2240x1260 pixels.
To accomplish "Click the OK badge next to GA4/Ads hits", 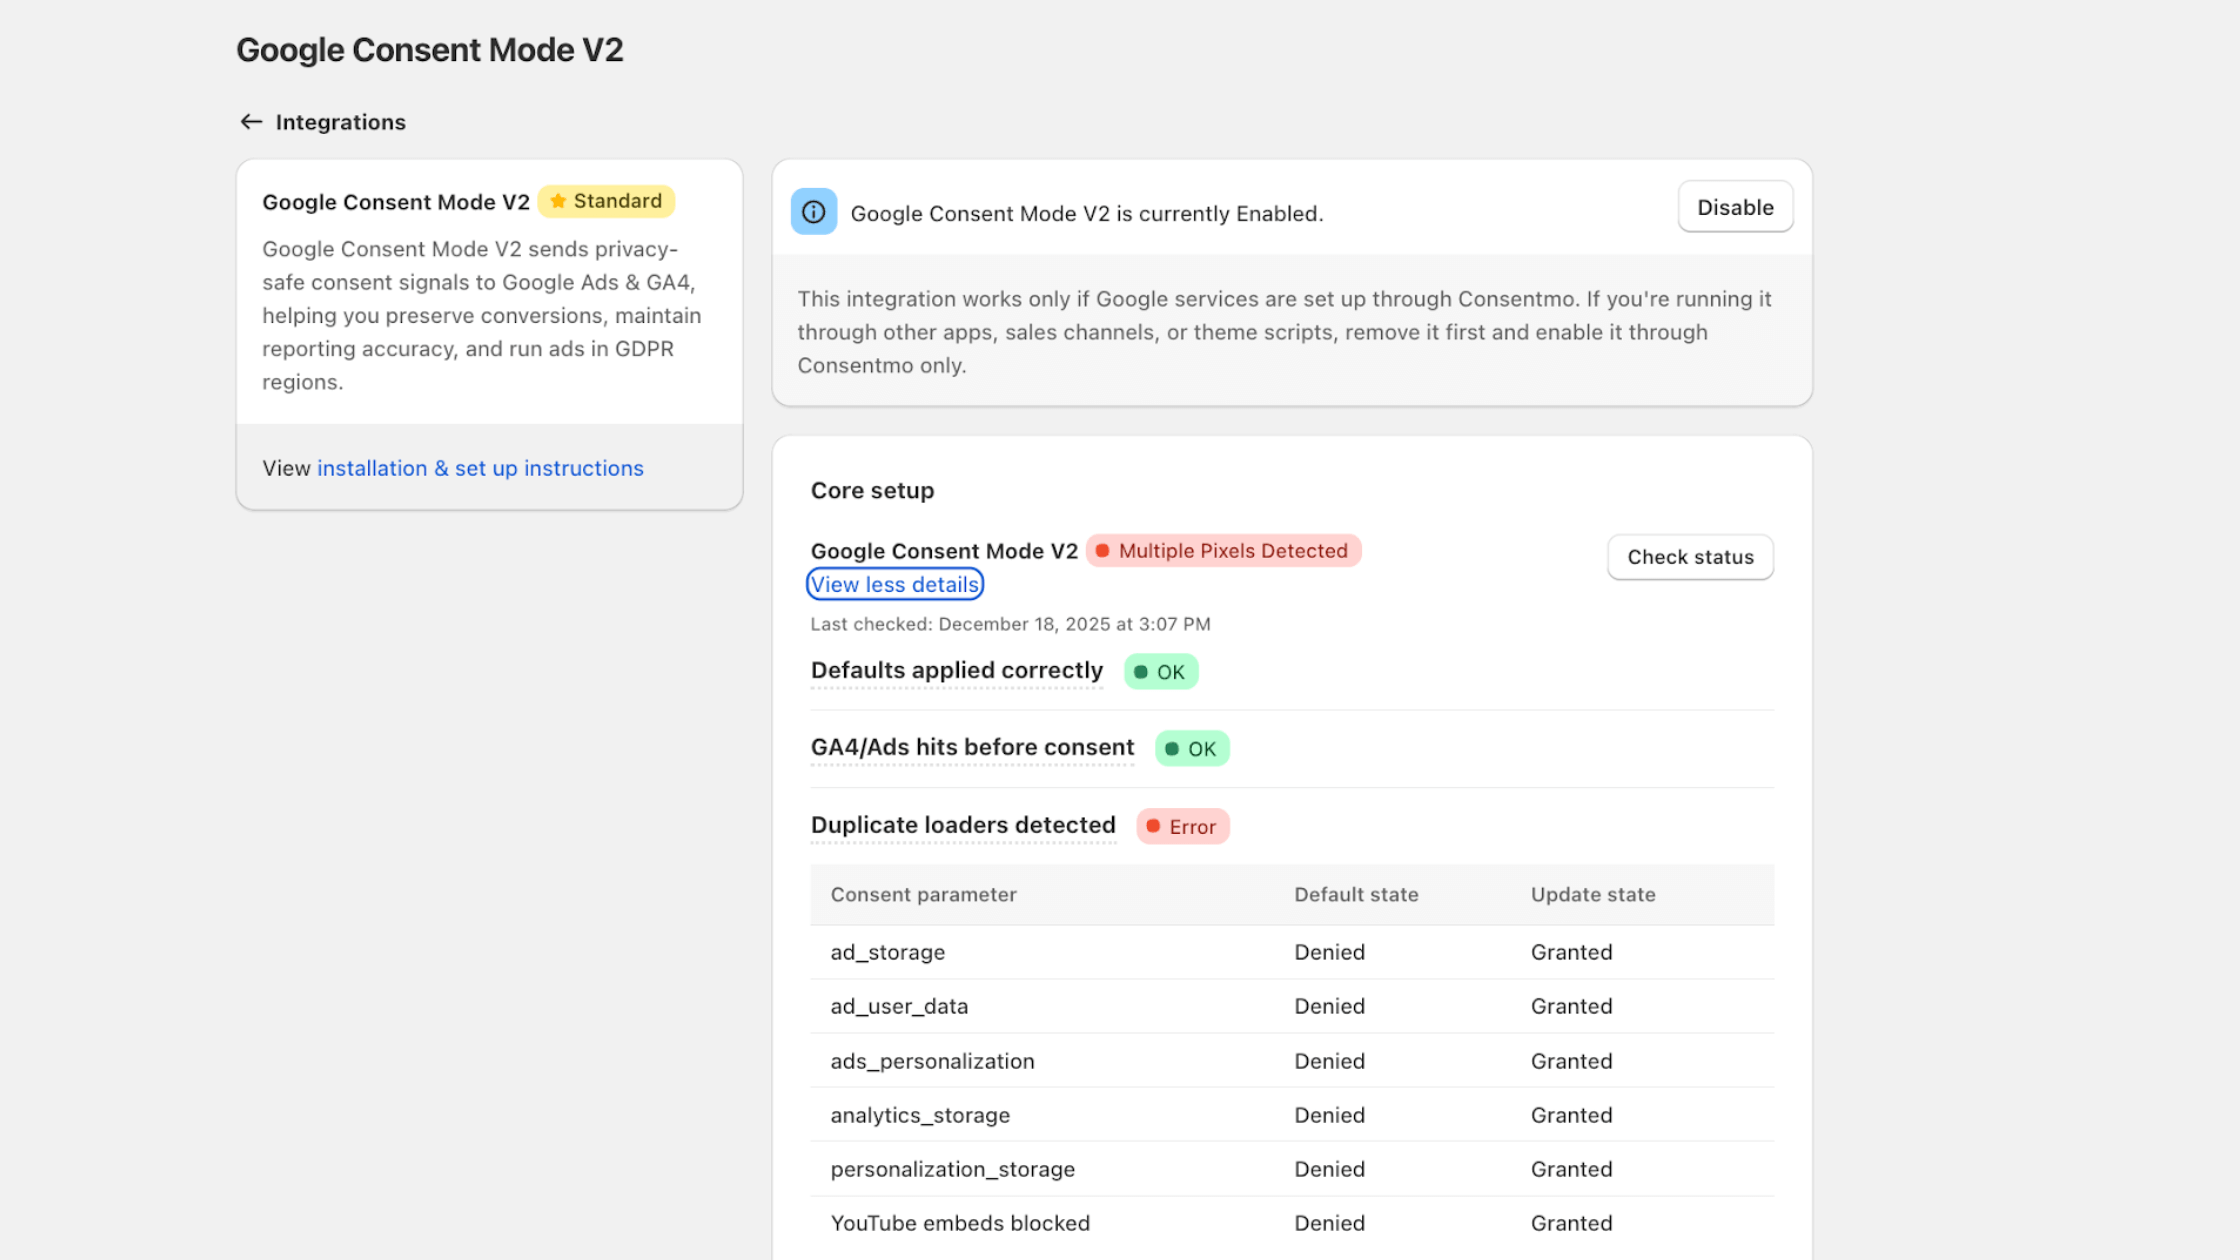I will pyautogui.click(x=1192, y=747).
